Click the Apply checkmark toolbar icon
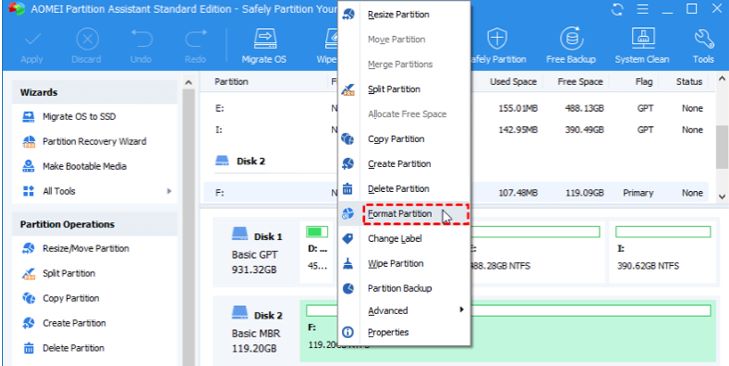Screen dimensions: 729x366 pos(32,40)
